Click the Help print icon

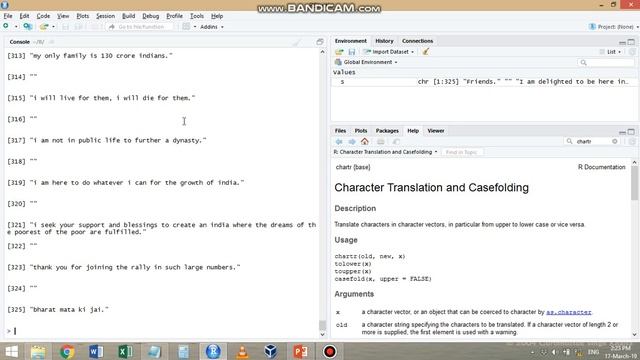point(380,142)
